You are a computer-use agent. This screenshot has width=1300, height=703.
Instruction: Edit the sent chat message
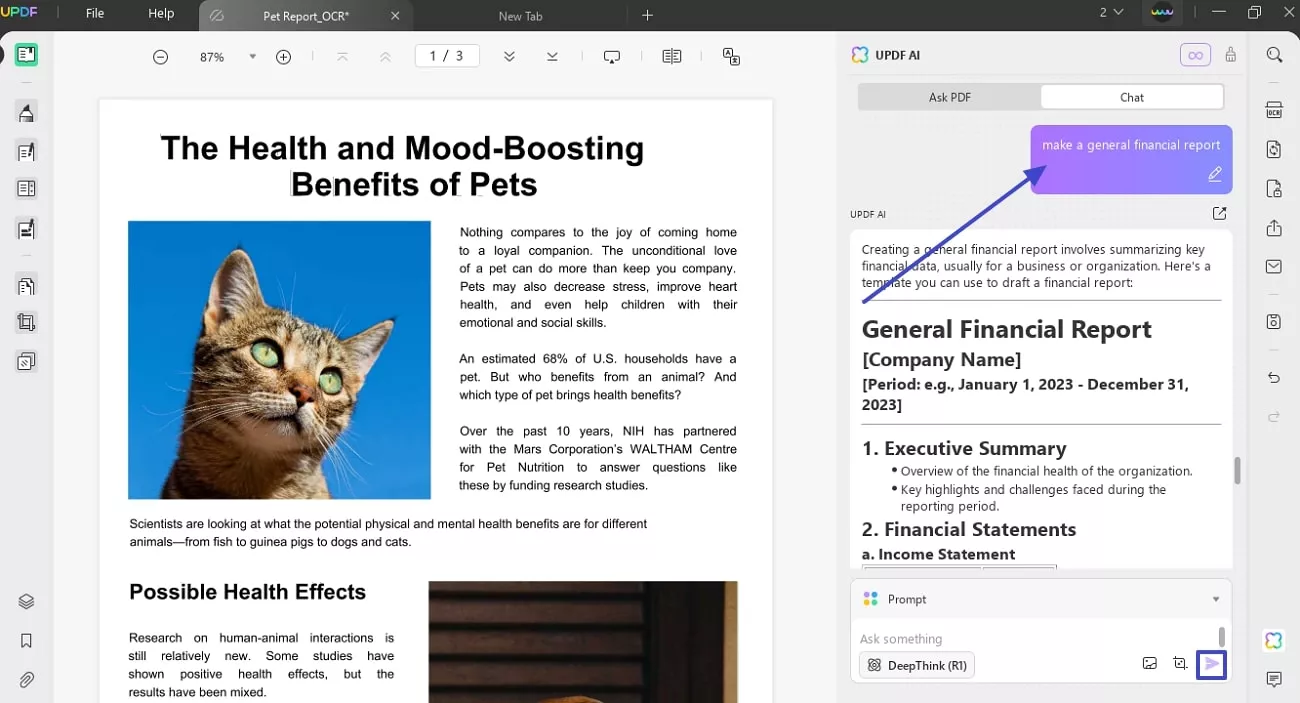(x=1215, y=175)
